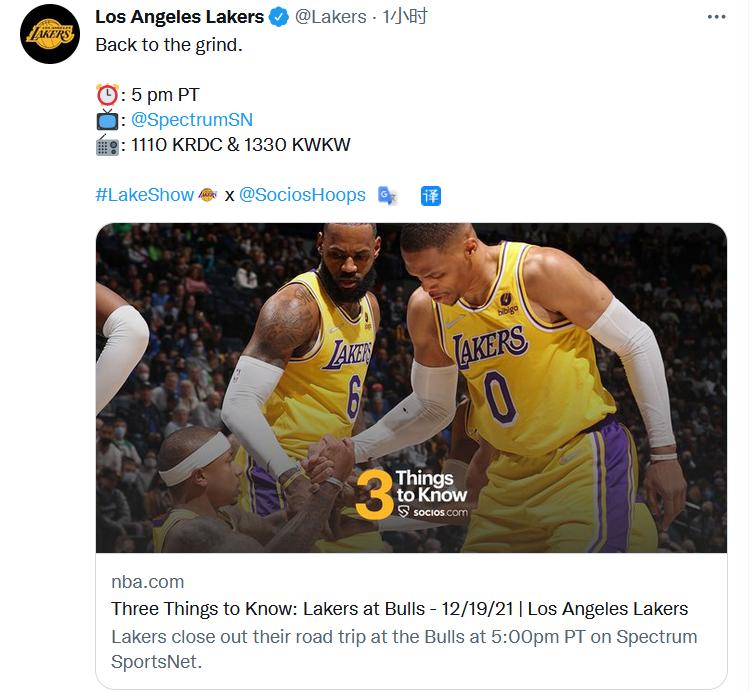This screenshot has height=692, width=749.
Task: Open the three-dot more options menu
Action: coord(717,17)
